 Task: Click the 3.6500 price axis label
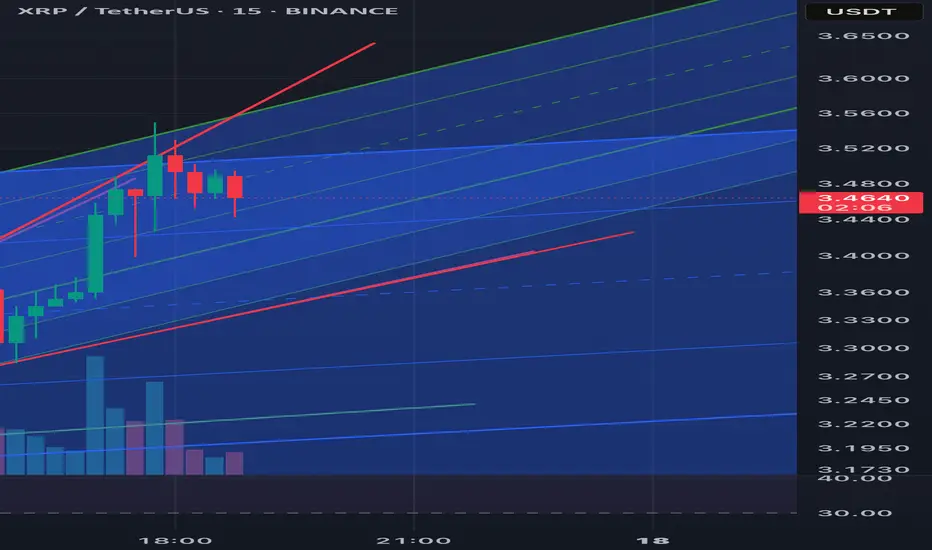(x=864, y=36)
